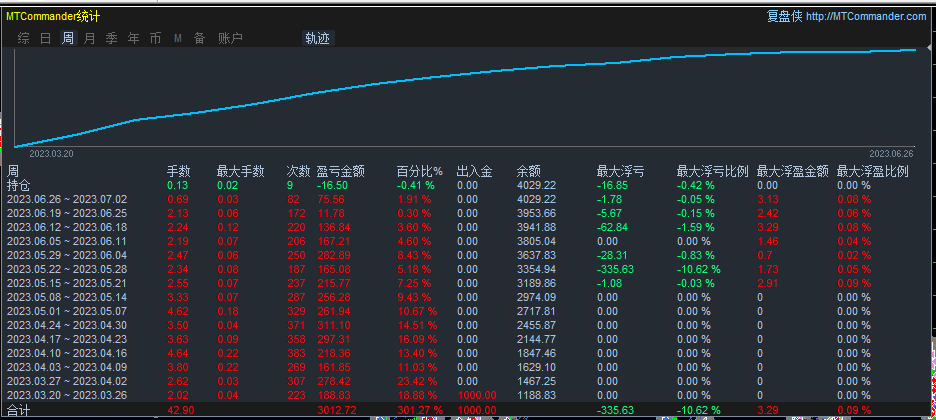Viewport: 936px width, 420px height.
Task: Switch to the 综 summary tab
Action: pos(24,39)
